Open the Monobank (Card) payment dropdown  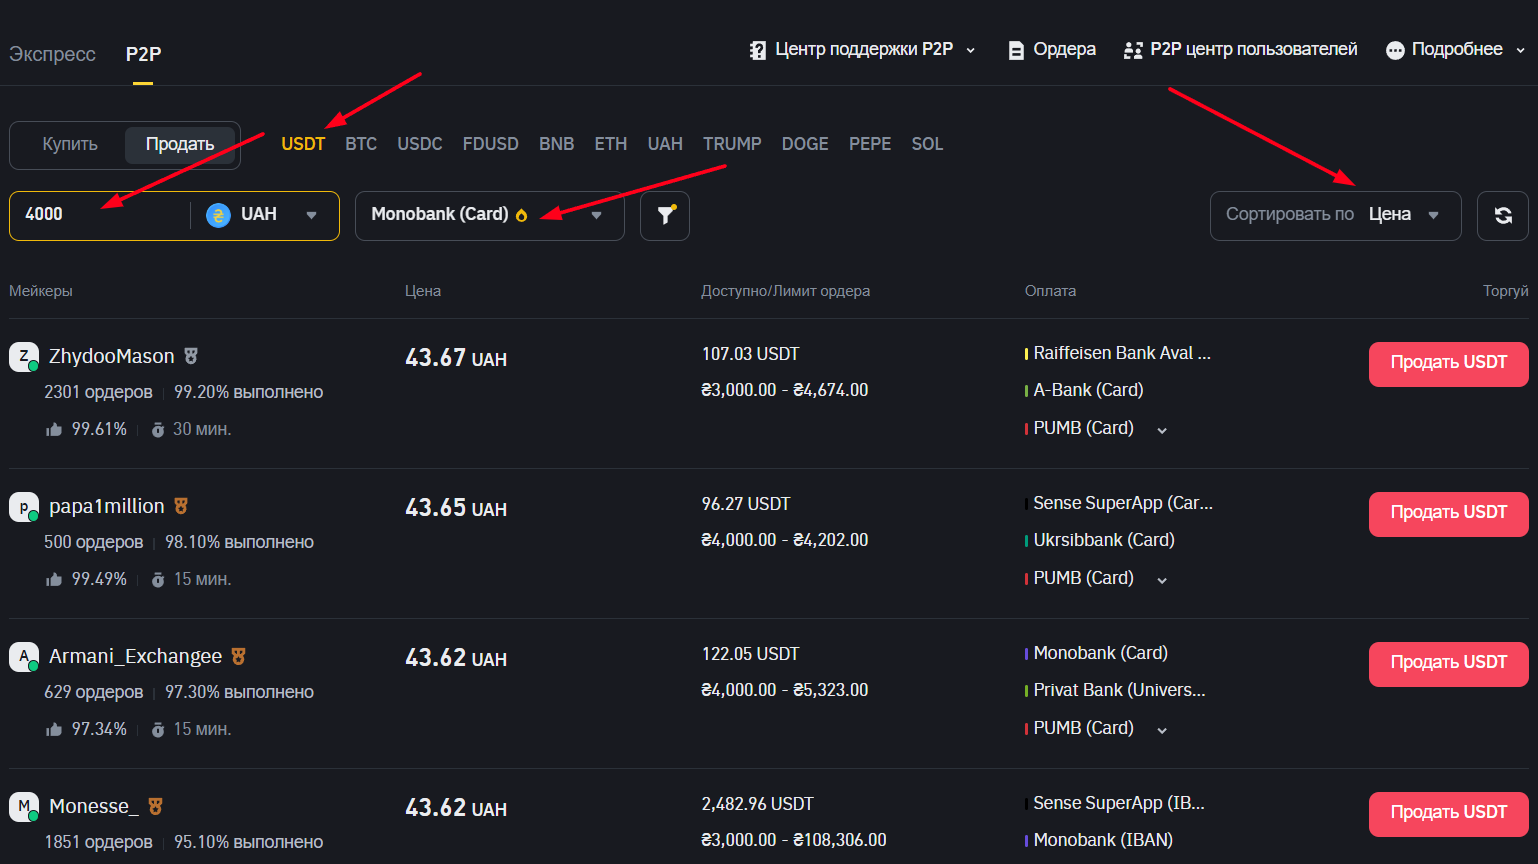(489, 215)
